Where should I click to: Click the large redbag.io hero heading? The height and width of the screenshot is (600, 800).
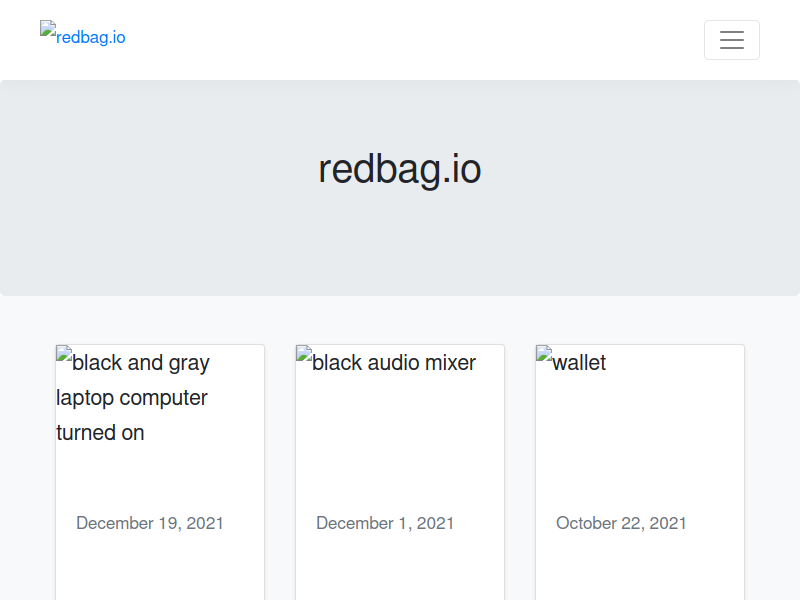[399, 169]
